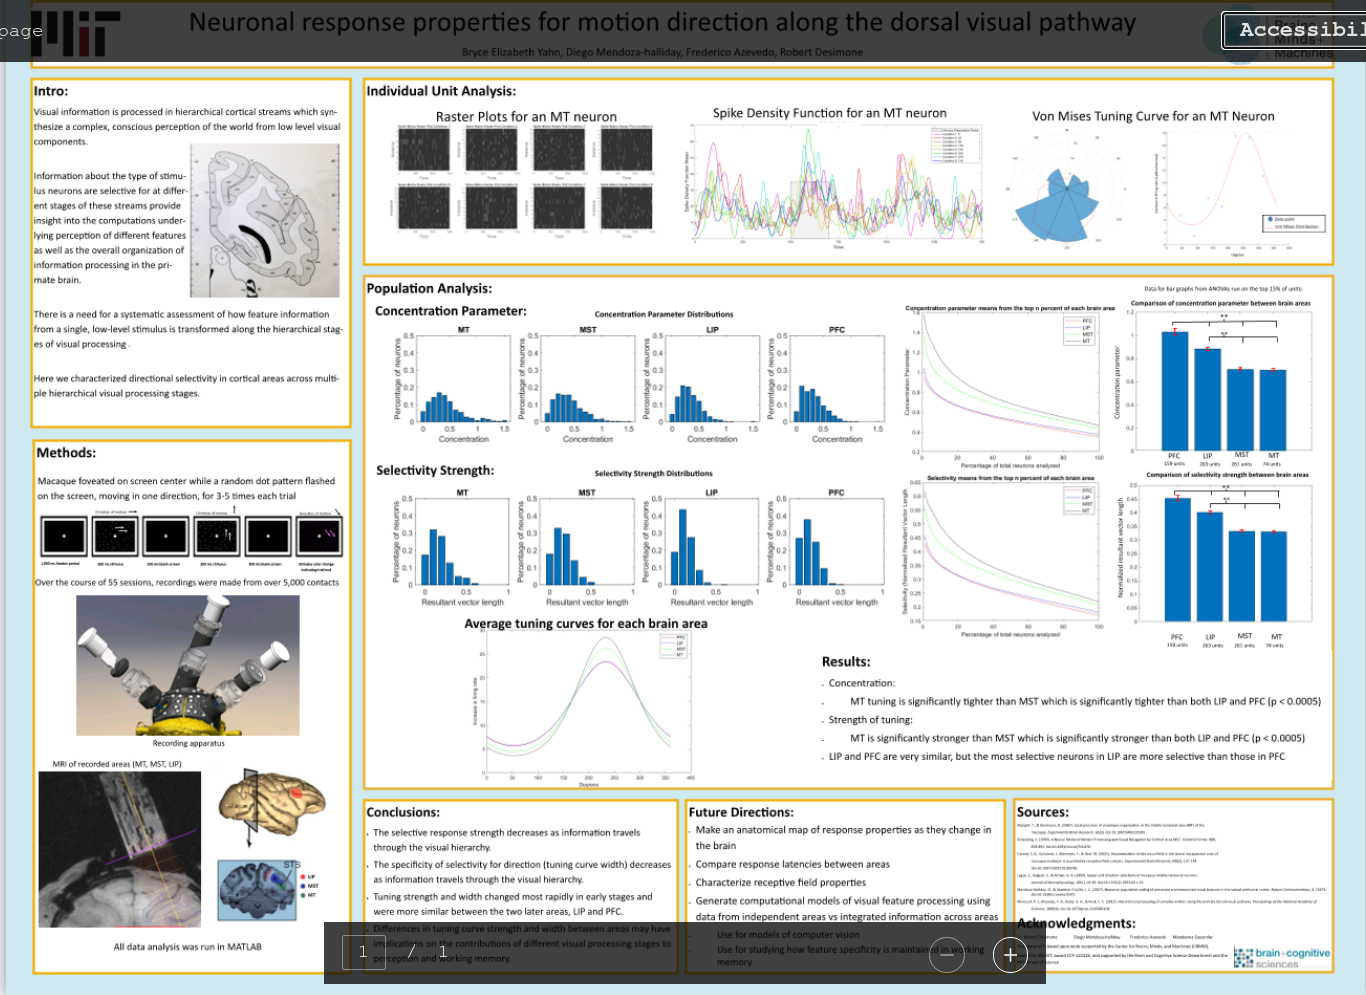Click the brain cross-section drawing in Intro
The image size is (1366, 995).
[264, 220]
